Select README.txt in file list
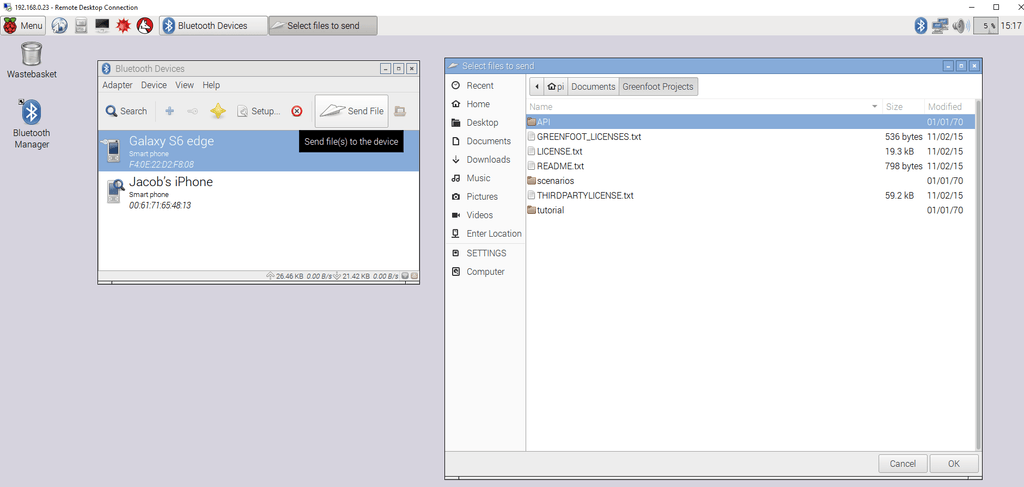This screenshot has height=487, width=1024. point(560,166)
